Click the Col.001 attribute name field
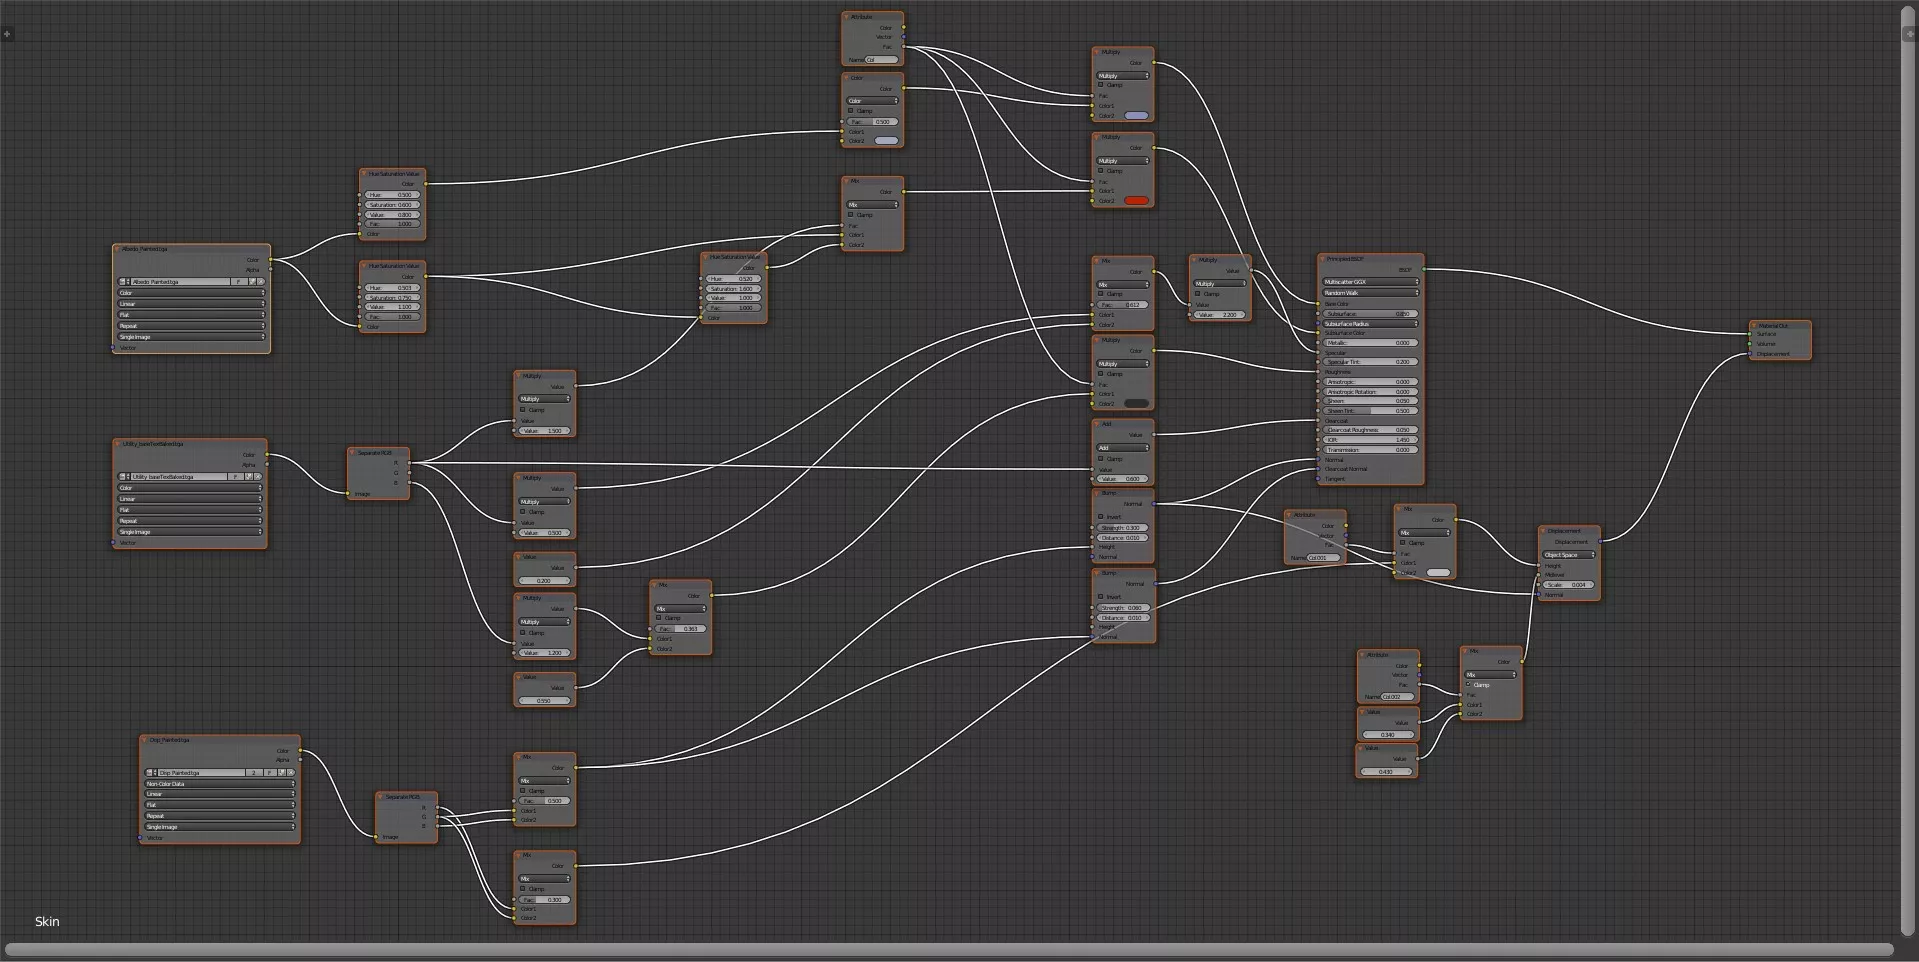Screen dimensions: 1919x962 [x=1324, y=558]
